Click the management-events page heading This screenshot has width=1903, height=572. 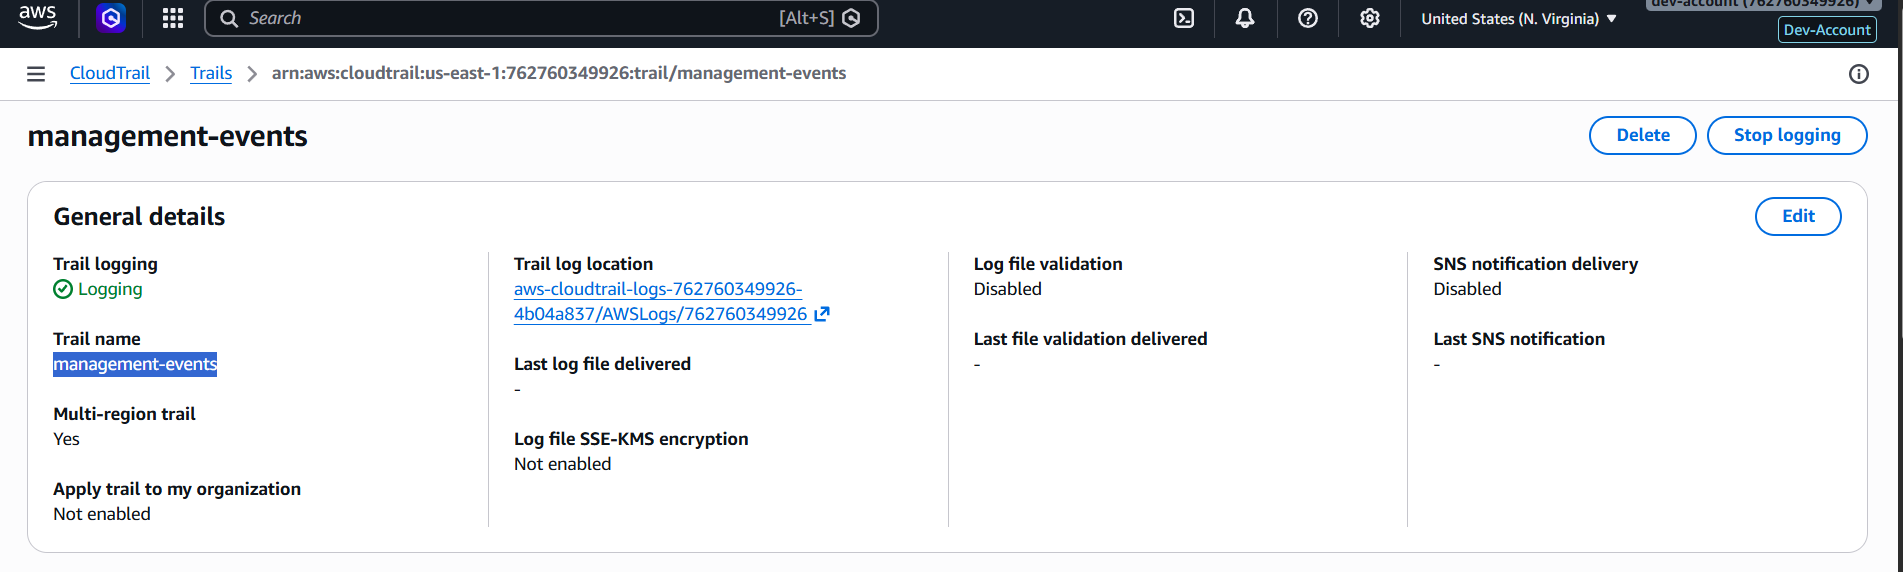(x=168, y=136)
